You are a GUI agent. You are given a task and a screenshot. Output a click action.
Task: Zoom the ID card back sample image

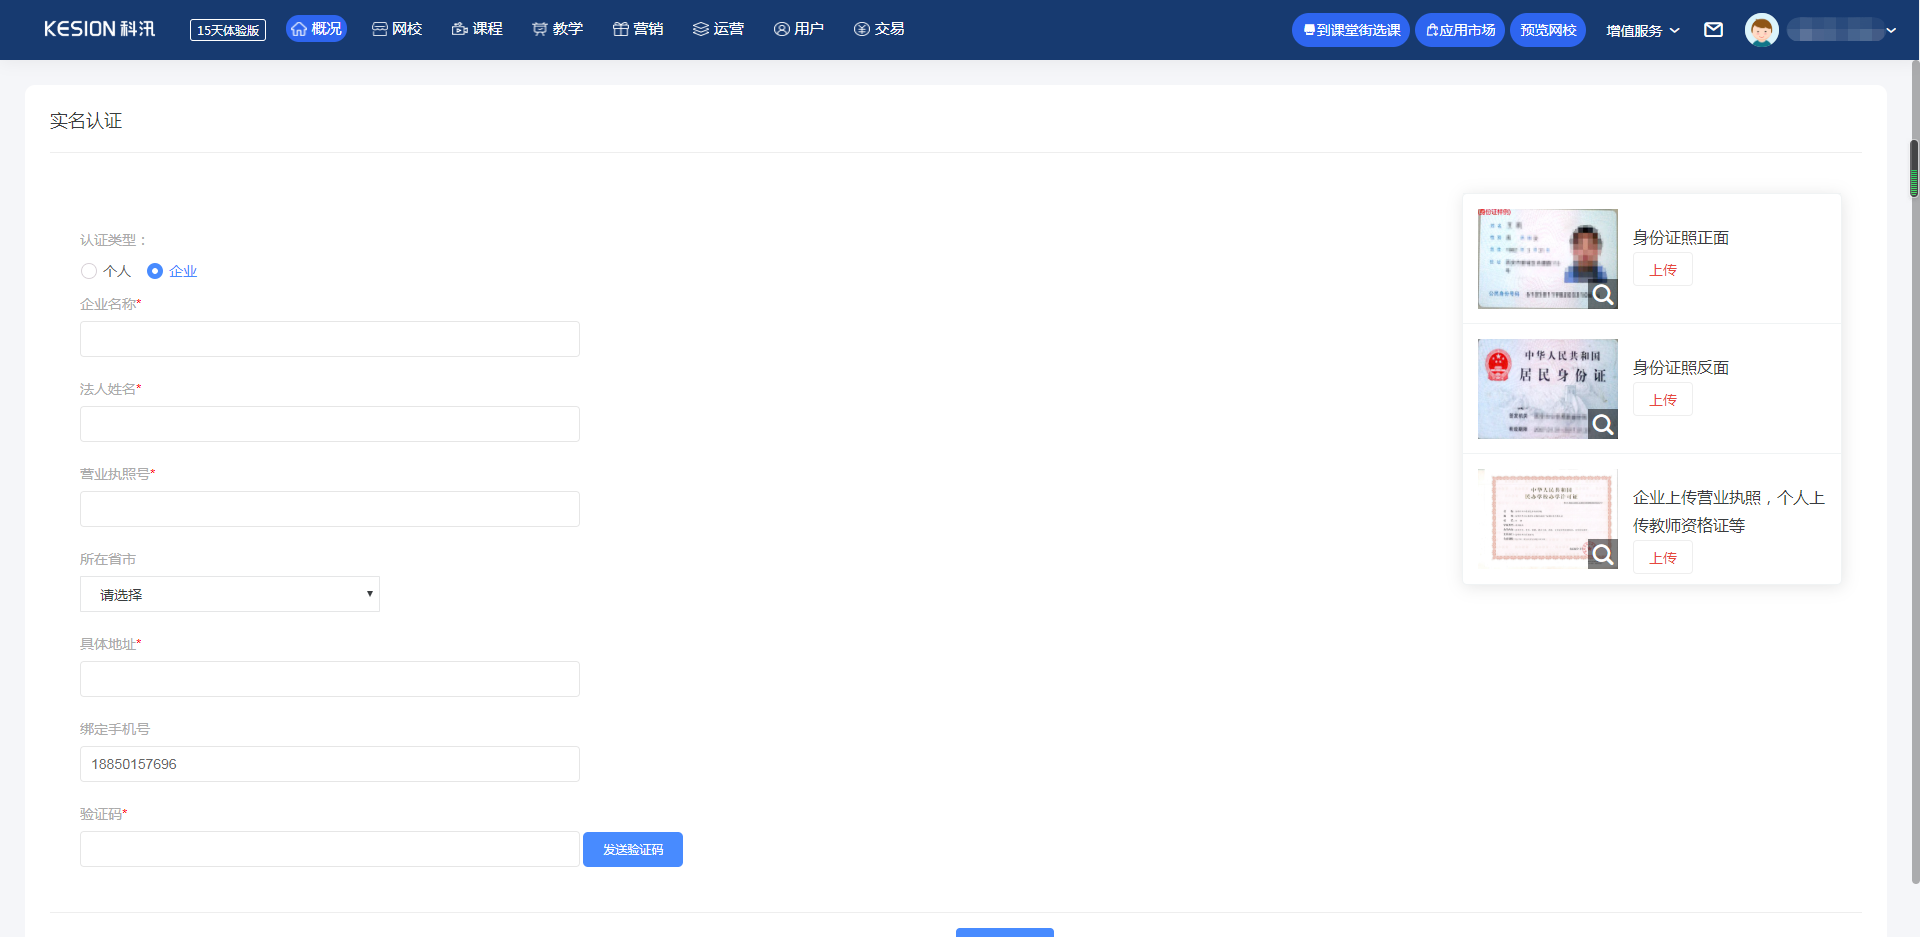tap(1603, 424)
